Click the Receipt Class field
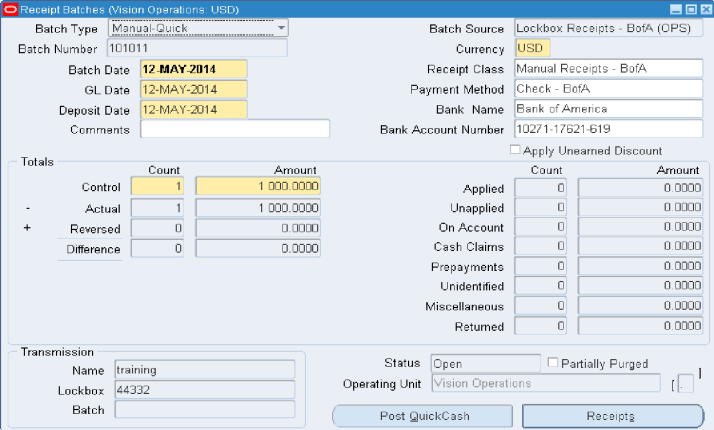Image resolution: width=714 pixels, height=430 pixels. pyautogui.click(x=608, y=69)
